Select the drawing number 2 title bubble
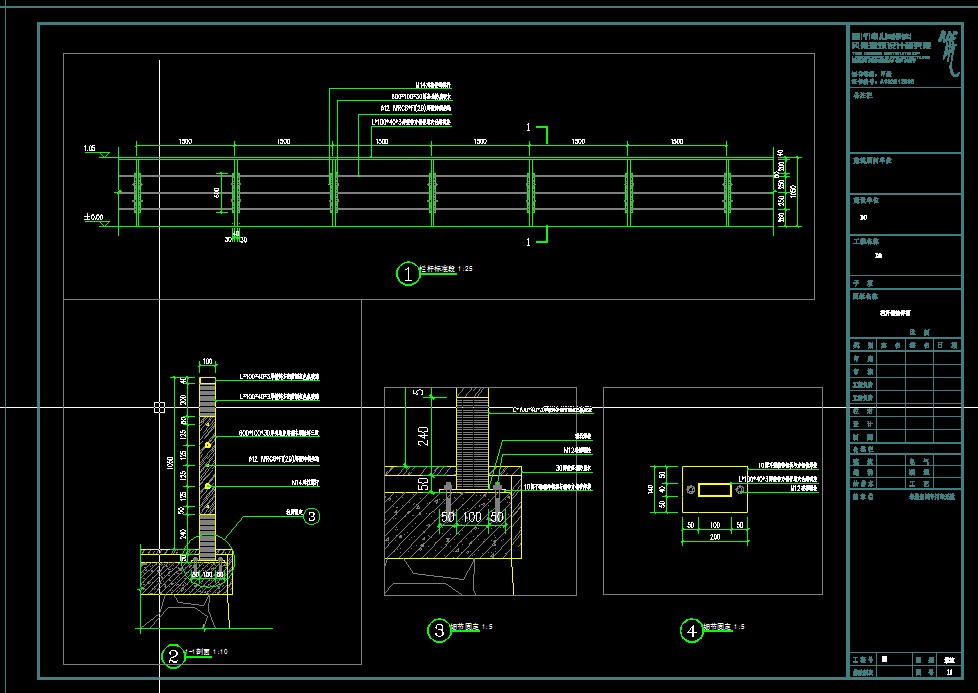Image resolution: width=978 pixels, height=693 pixels. (173, 656)
